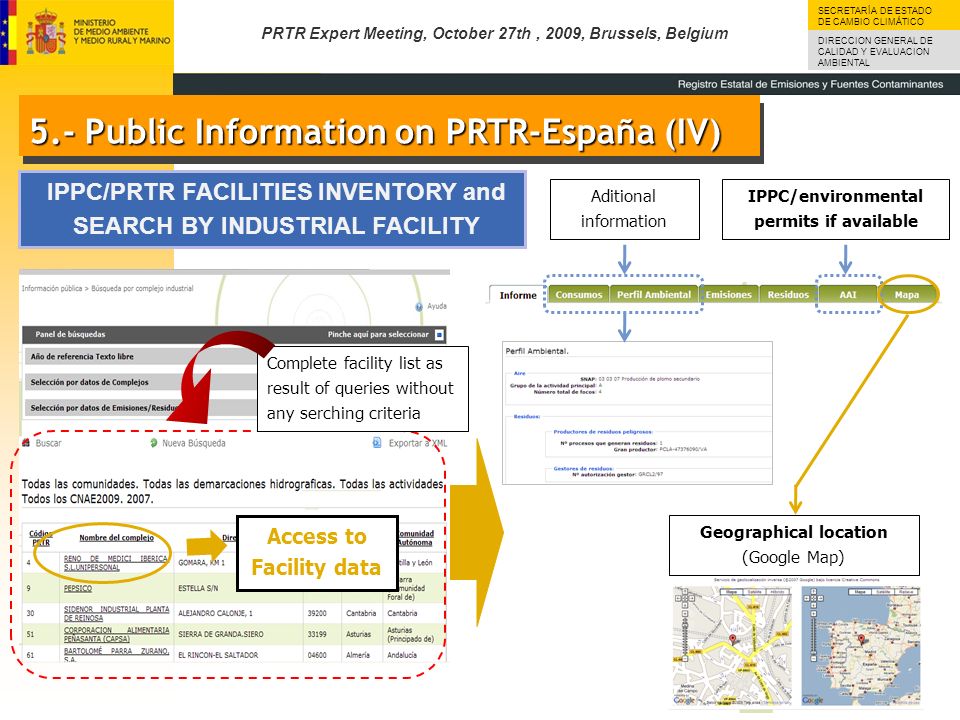Click the 'ALEJANDRO CALONJE, 1' address cell
The height and width of the screenshot is (720, 960).
pos(216,613)
